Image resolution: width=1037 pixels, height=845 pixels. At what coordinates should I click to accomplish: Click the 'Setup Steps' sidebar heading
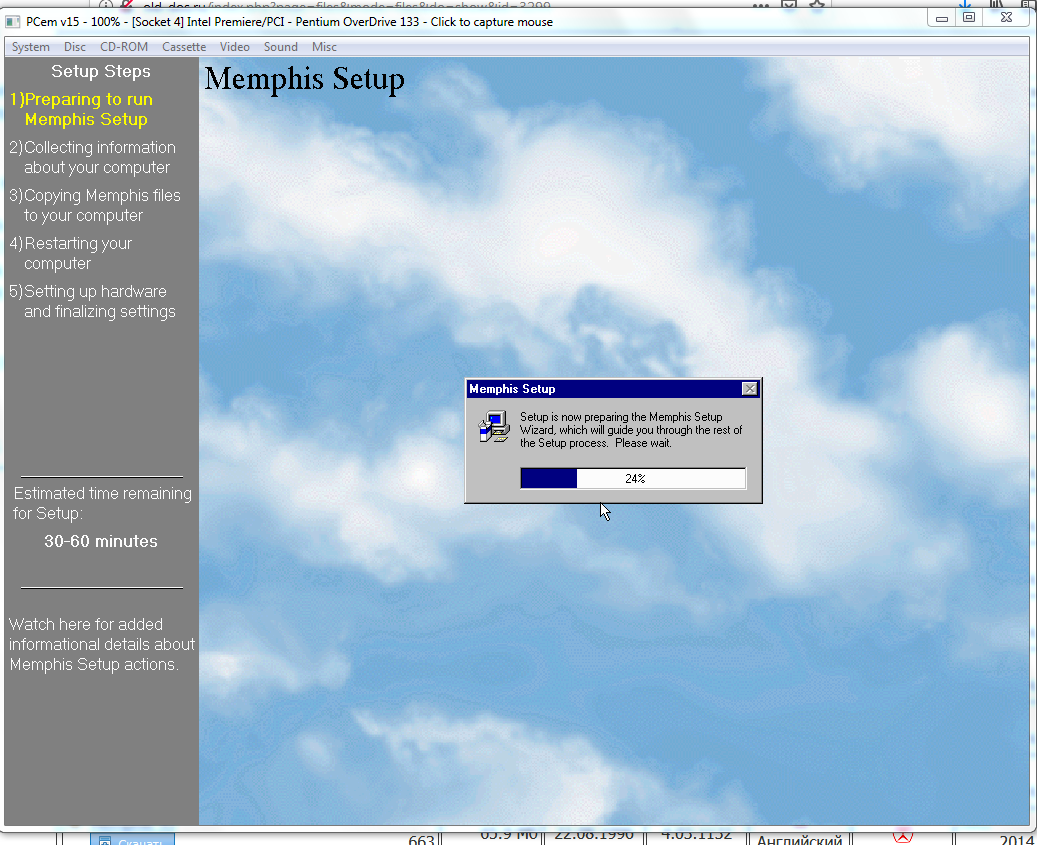coord(101,71)
